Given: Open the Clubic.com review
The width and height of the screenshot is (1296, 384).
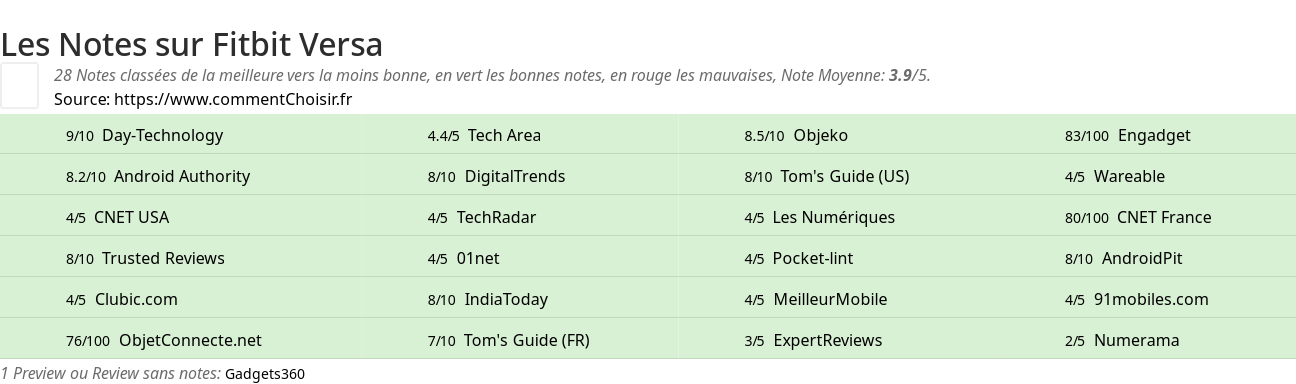Looking at the screenshot, I should [136, 299].
